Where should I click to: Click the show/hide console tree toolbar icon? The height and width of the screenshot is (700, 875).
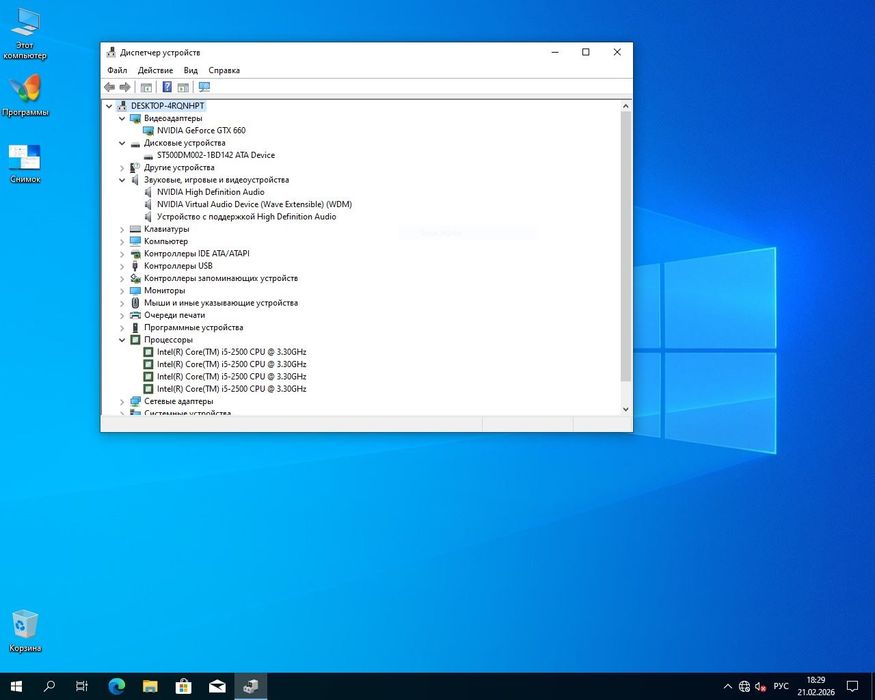146,87
